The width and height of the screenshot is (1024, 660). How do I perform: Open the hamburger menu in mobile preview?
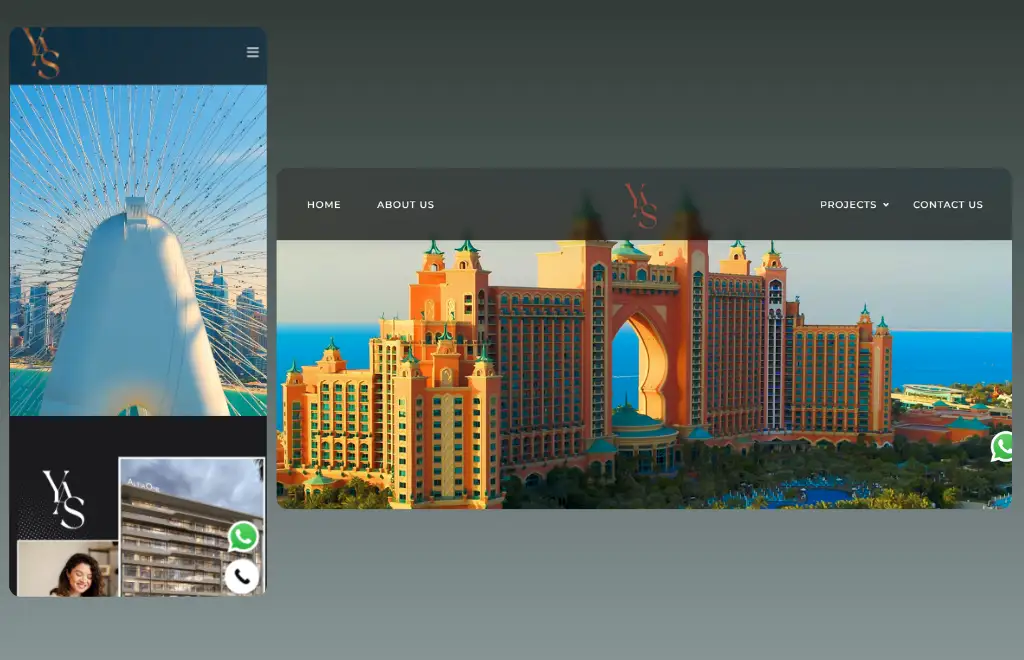(252, 52)
